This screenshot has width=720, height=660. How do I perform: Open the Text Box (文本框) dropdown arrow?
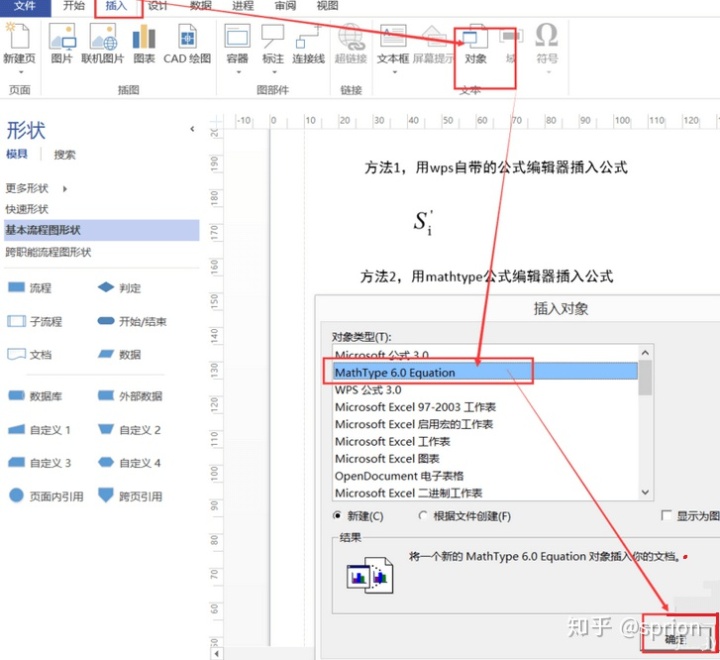coord(394,72)
